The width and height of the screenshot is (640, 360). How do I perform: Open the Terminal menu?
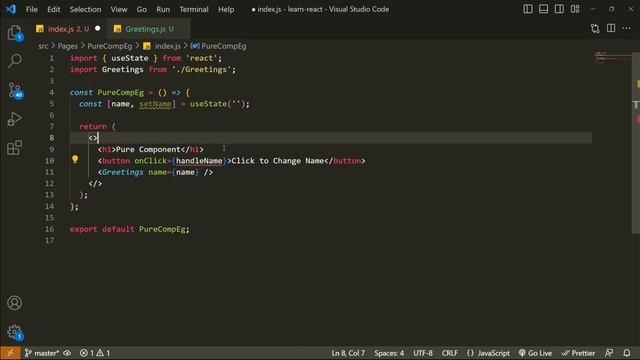(x=194, y=9)
